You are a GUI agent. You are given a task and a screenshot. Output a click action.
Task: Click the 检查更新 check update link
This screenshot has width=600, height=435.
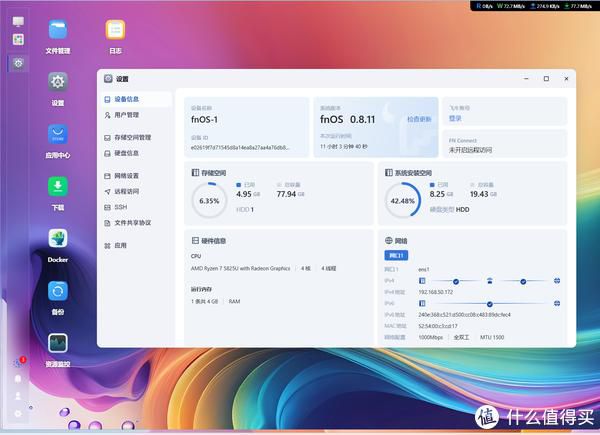pyautogui.click(x=419, y=119)
